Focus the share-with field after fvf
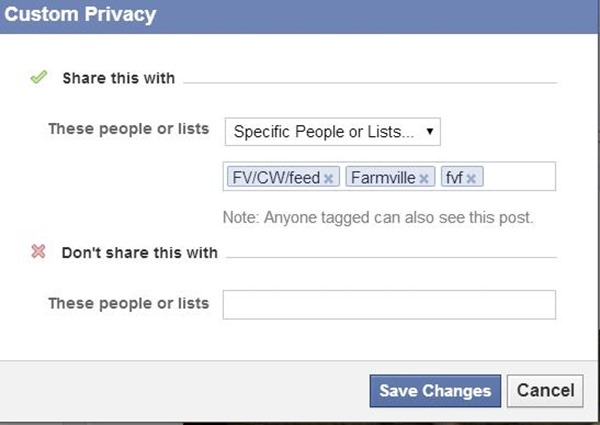Screen dimensions: 600x425 (518, 177)
